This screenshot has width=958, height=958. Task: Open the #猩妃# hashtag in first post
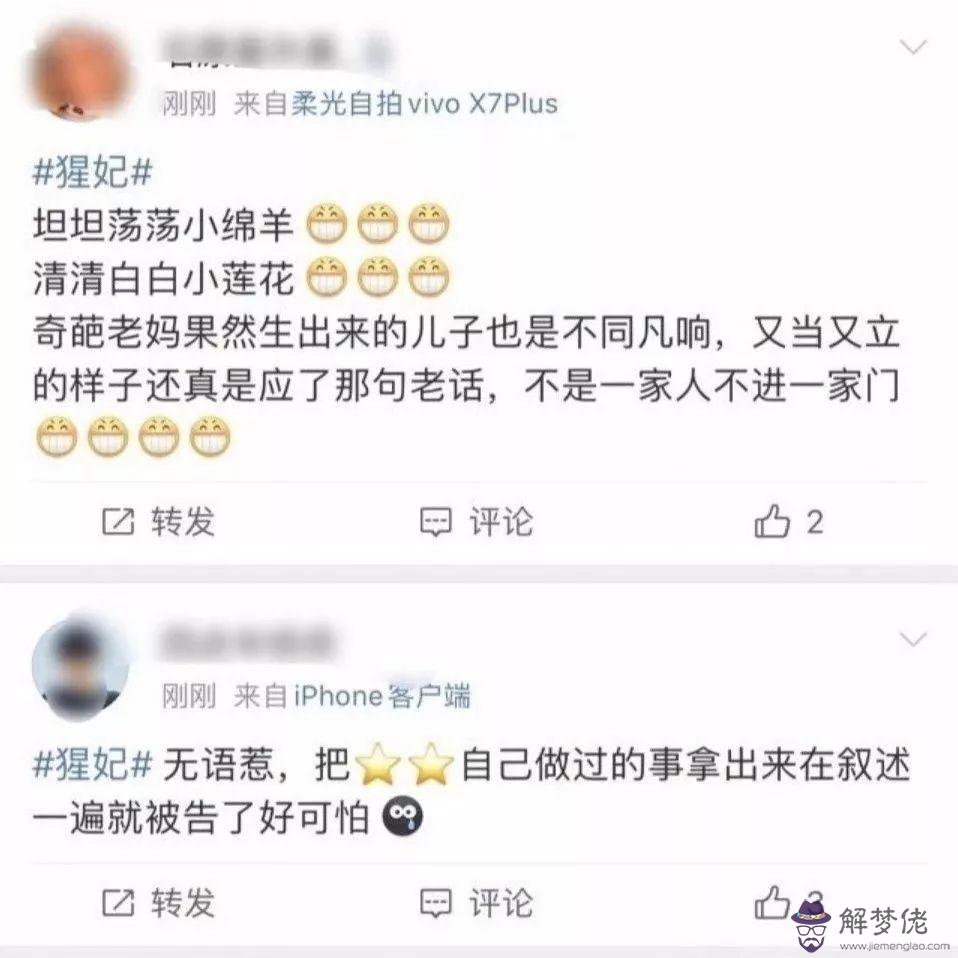click(x=92, y=171)
